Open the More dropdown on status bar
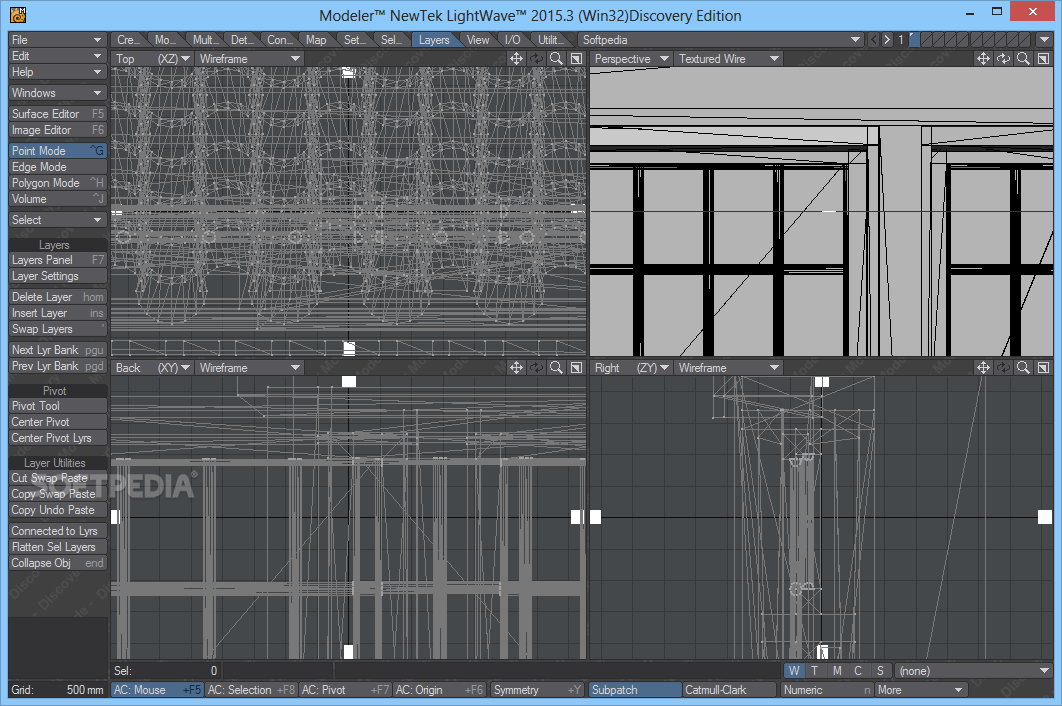Viewport: 1062px width, 706px height. coord(920,690)
